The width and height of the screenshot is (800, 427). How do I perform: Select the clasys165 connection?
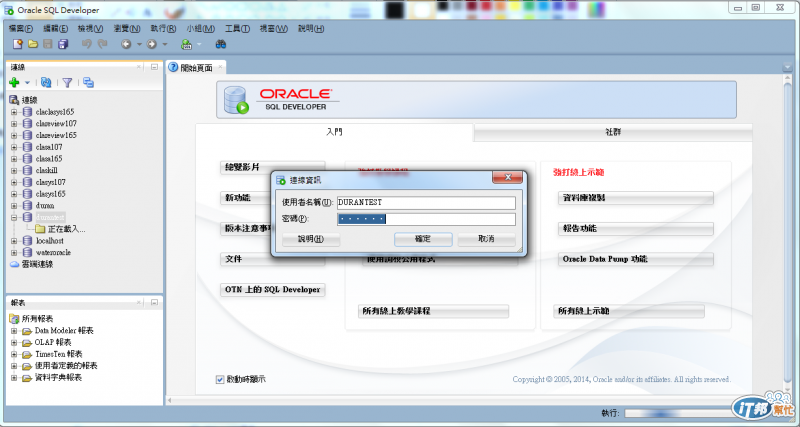tap(51, 194)
